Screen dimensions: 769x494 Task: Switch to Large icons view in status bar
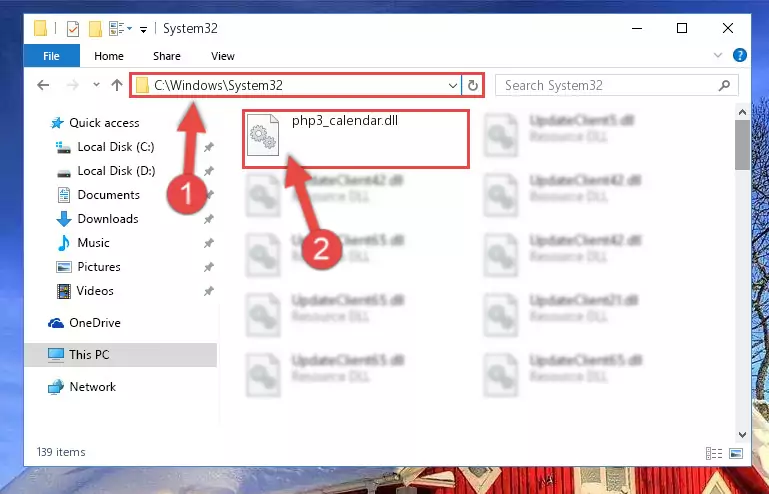pos(736,453)
